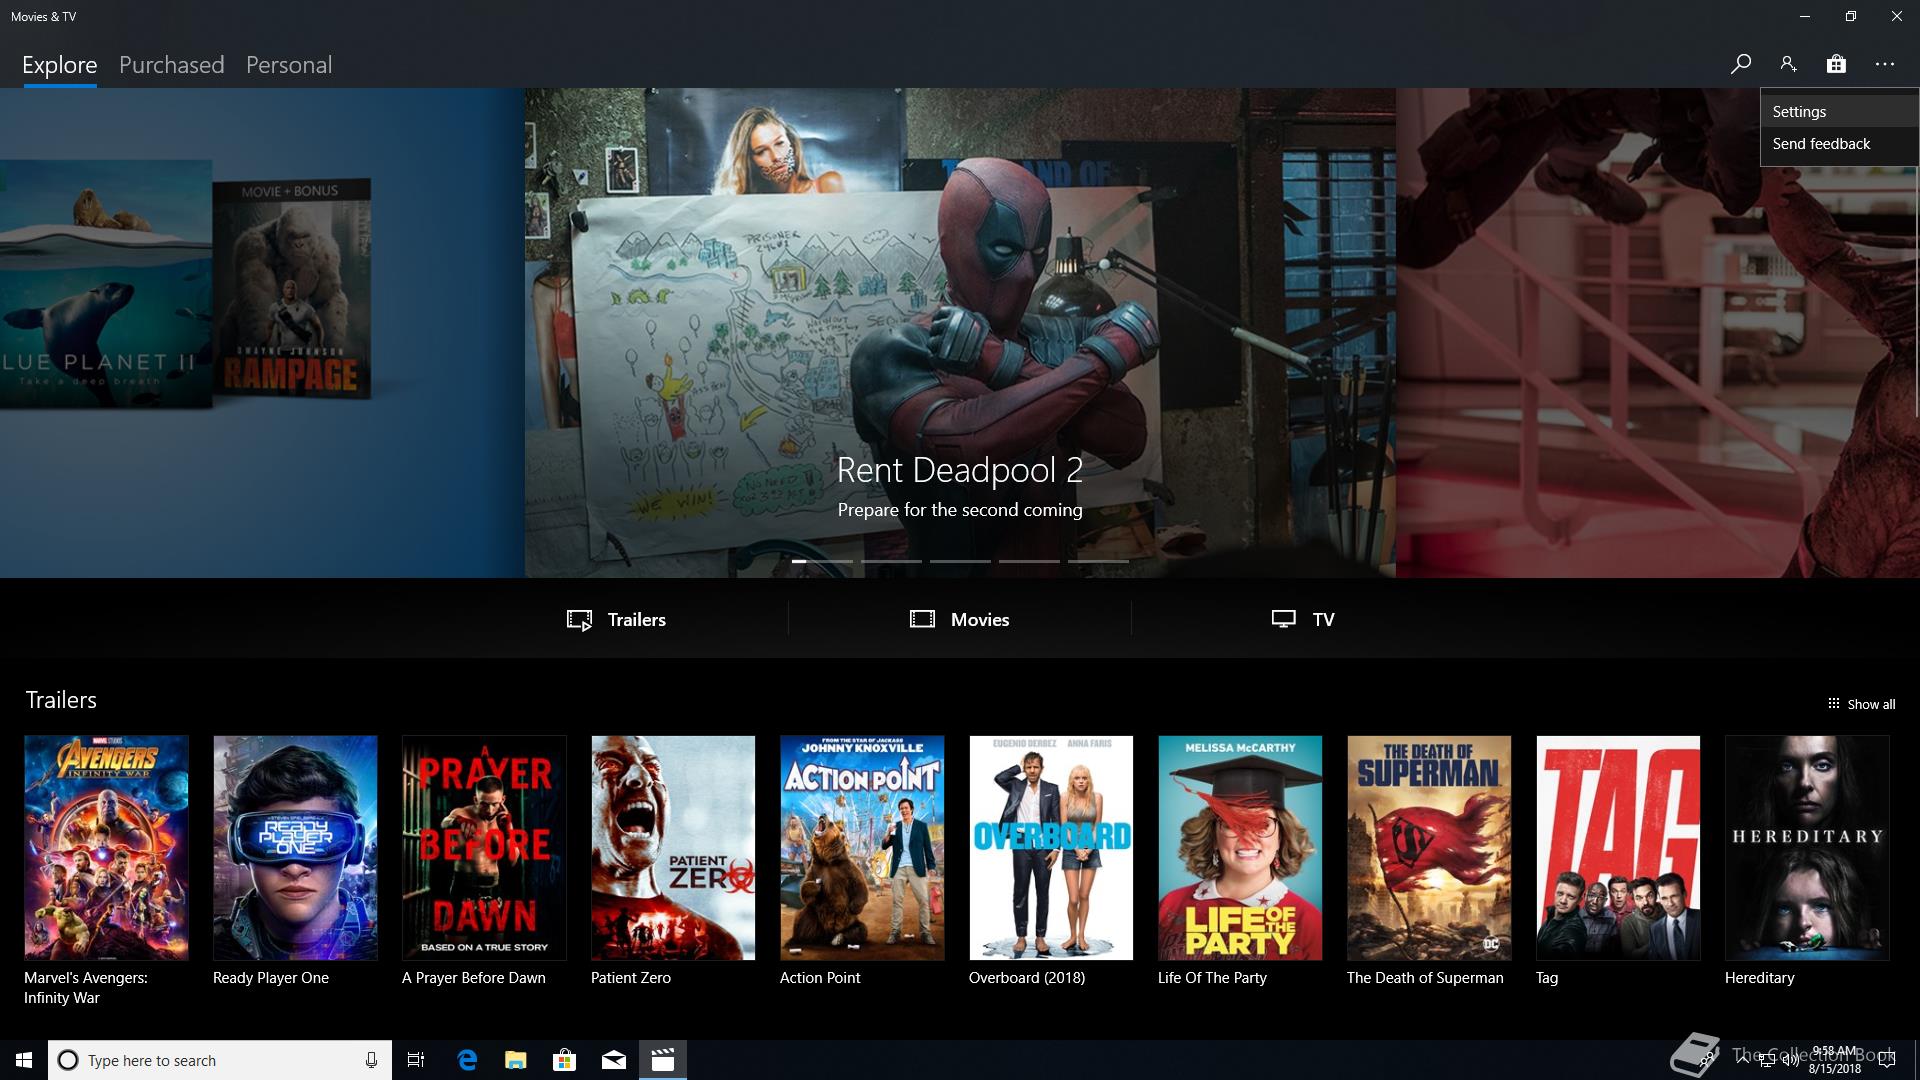Image resolution: width=1920 pixels, height=1080 pixels.
Task: Click the Movies filmstrip icon
Action: (922, 619)
